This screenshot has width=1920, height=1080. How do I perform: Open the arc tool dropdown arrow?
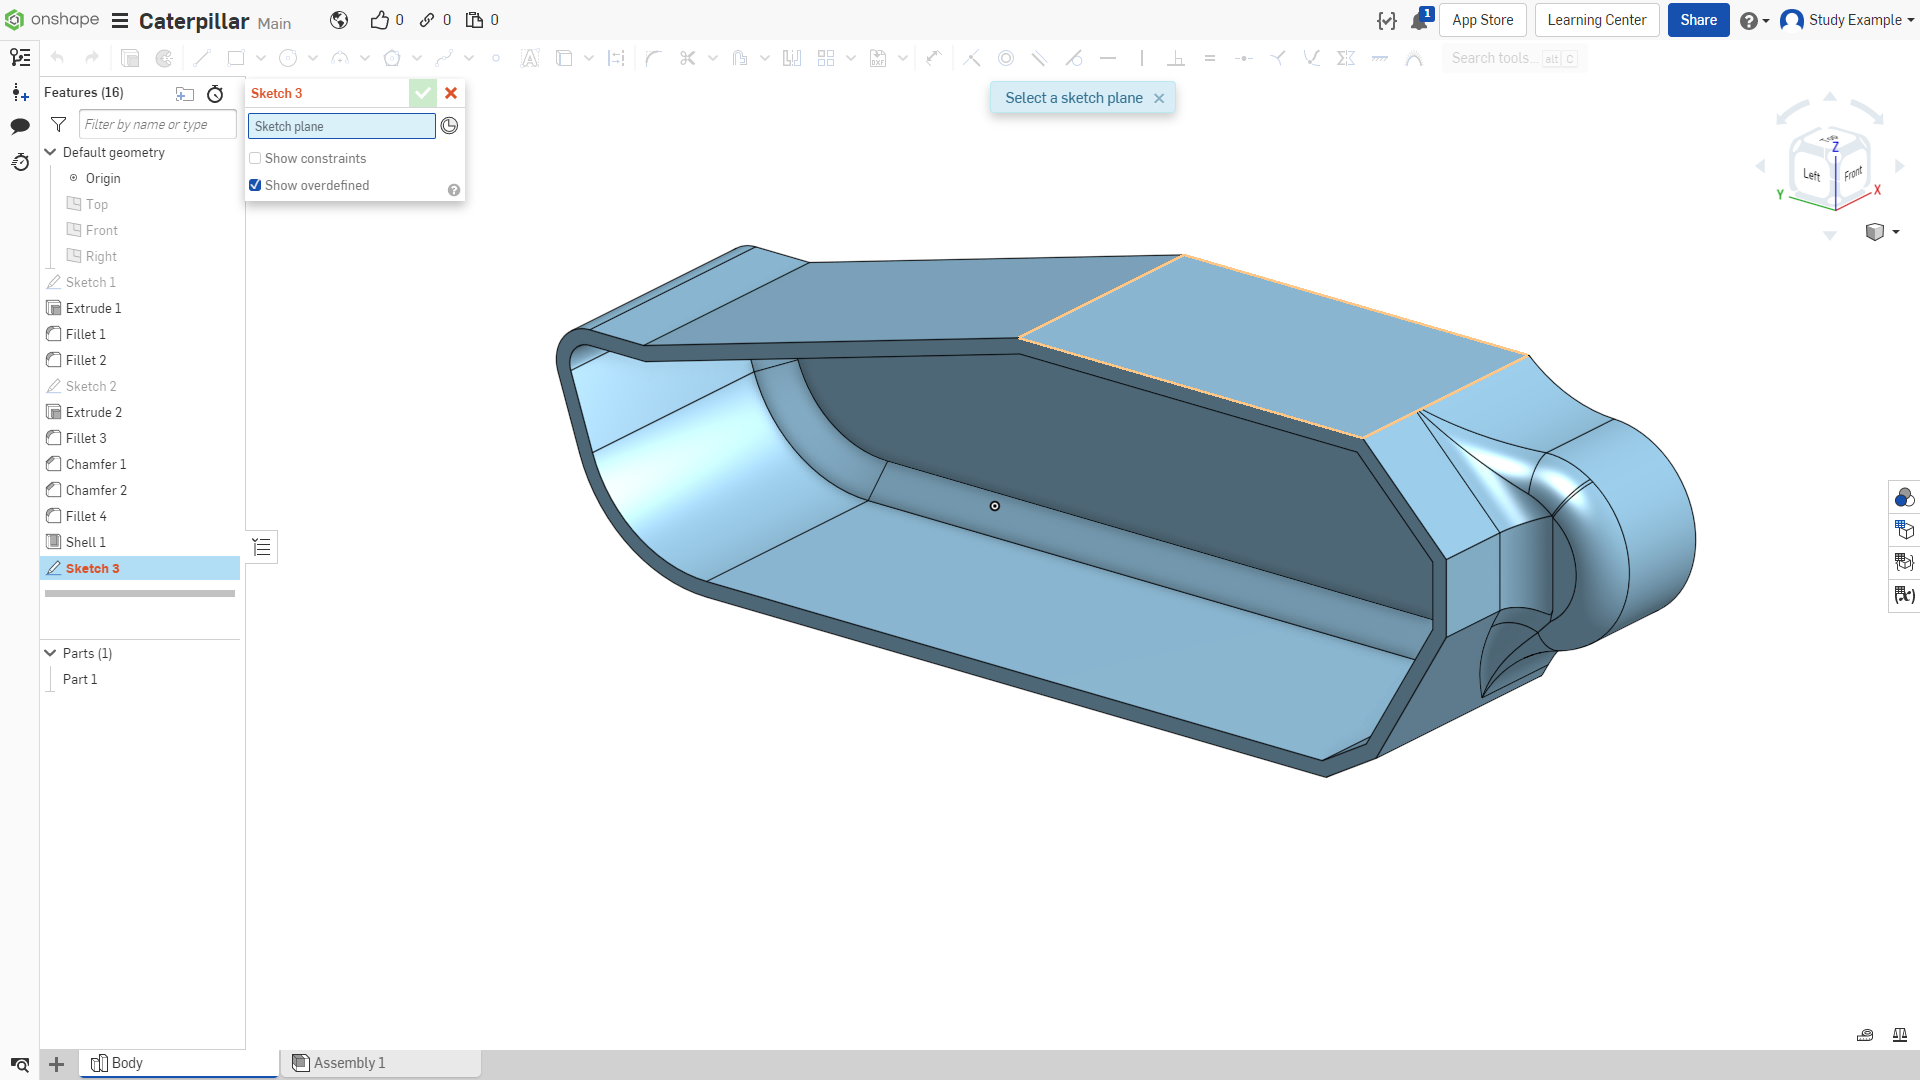point(365,58)
